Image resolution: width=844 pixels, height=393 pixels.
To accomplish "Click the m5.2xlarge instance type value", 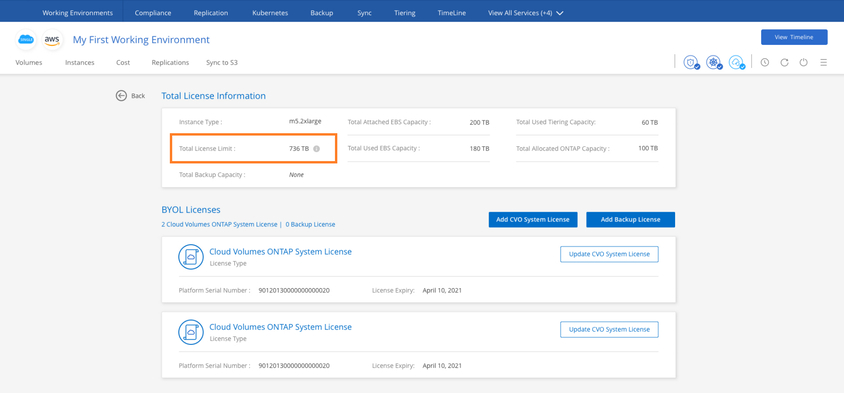I will pyautogui.click(x=305, y=122).
